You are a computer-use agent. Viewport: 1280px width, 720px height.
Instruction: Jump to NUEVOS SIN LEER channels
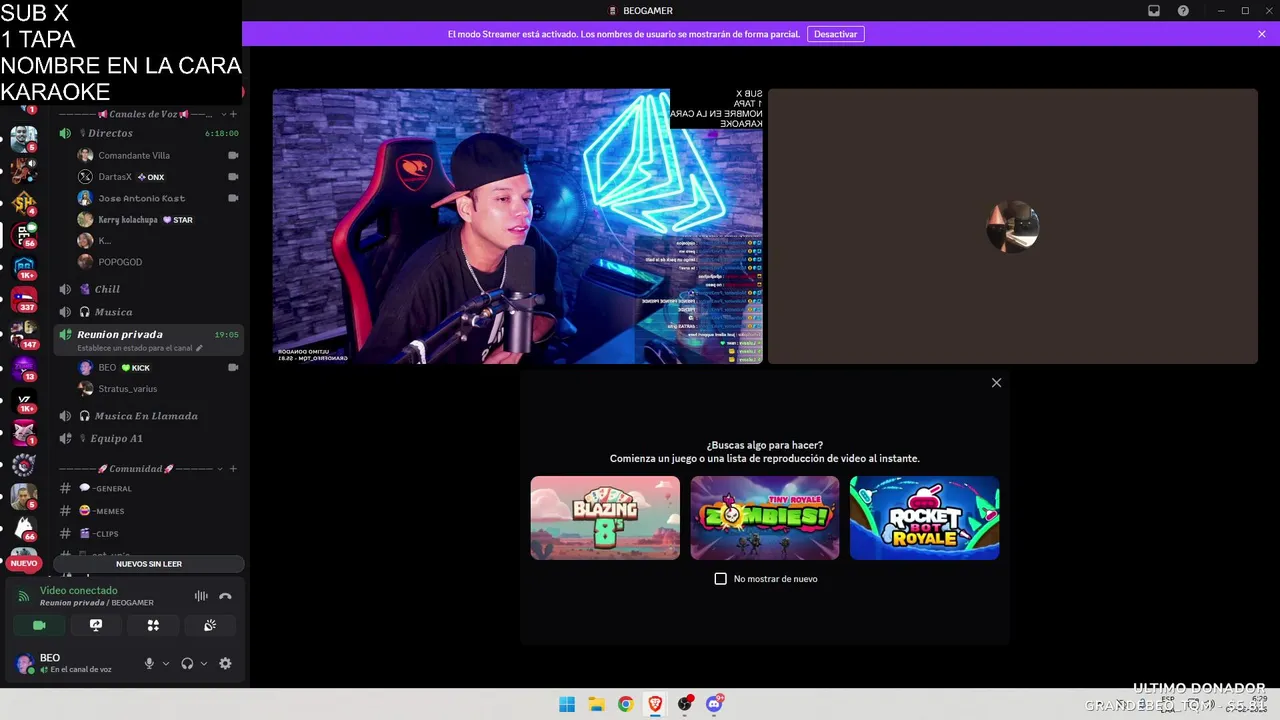coord(148,564)
